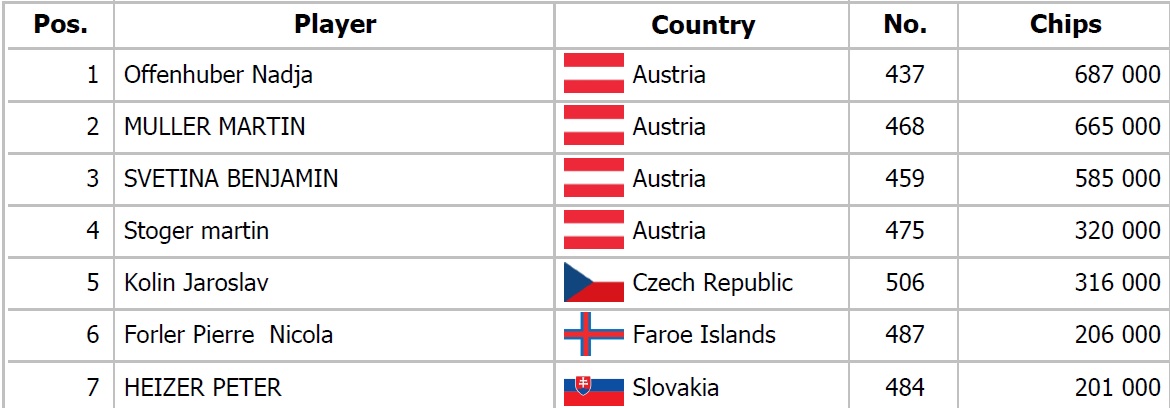1170x408 pixels.
Task: Click the Faroe Islands flag icon
Action: tap(594, 335)
